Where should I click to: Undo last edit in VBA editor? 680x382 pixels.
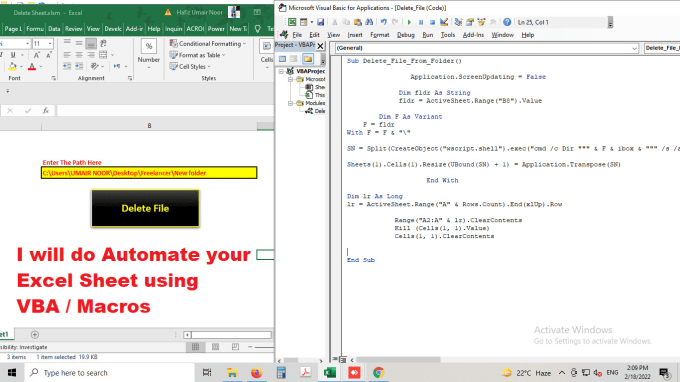[x=383, y=22]
